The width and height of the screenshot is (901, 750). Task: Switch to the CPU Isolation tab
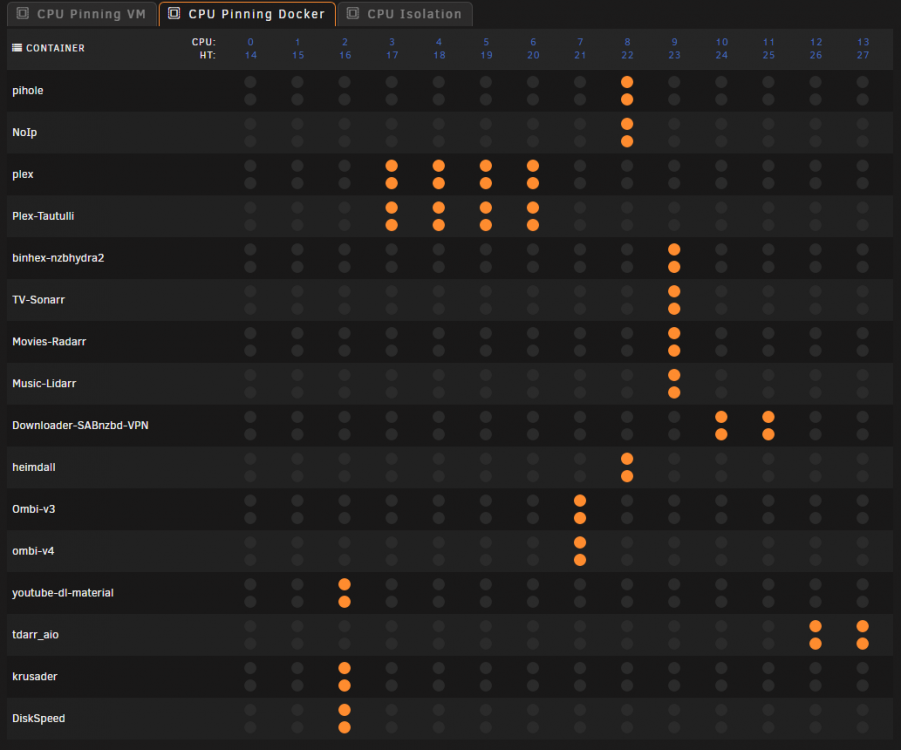click(405, 14)
